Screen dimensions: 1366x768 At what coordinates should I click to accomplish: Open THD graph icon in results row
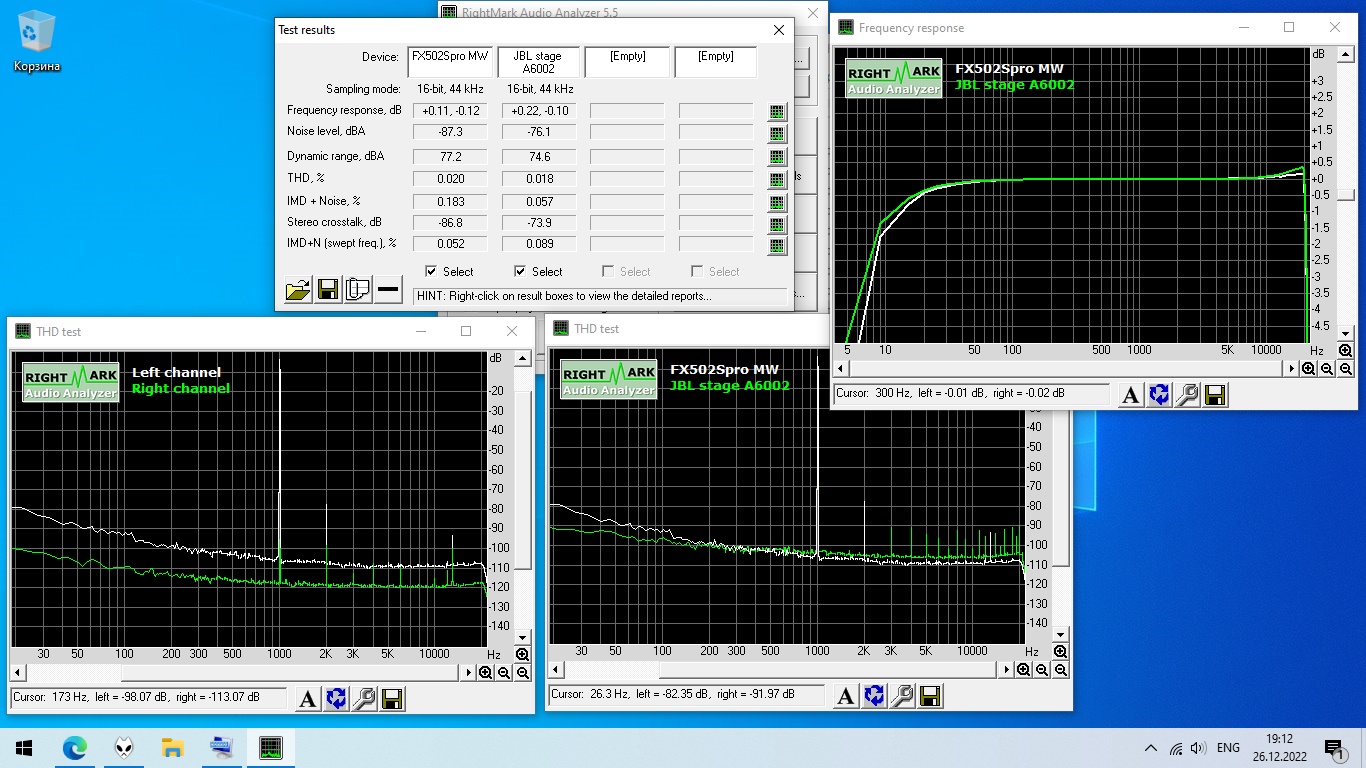pyautogui.click(x=776, y=180)
